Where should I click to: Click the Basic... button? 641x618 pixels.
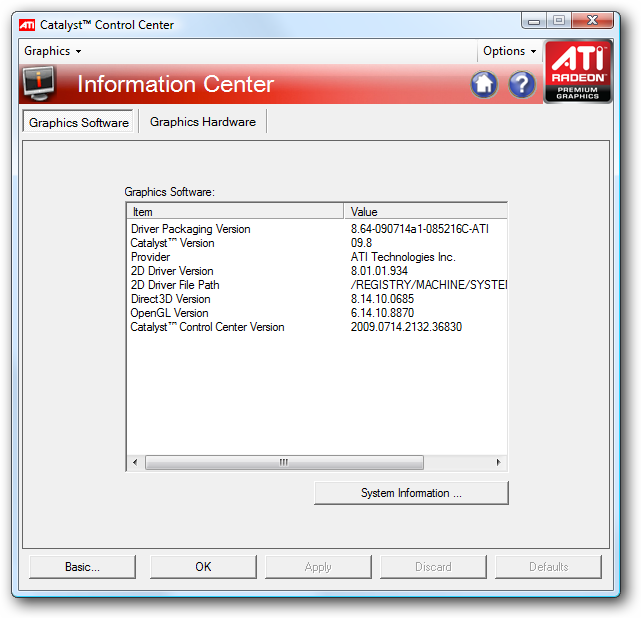click(x=82, y=566)
